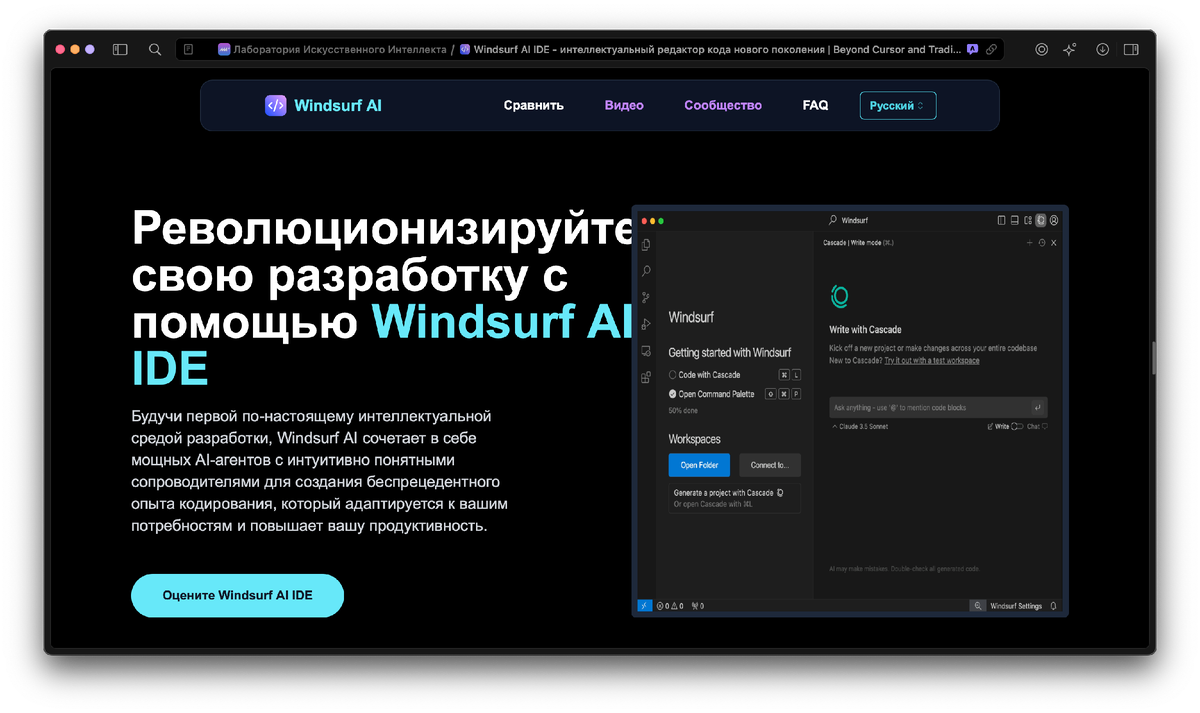Image resolution: width=1200 pixels, height=713 pixels.
Task: Open the Сообщество menu item
Action: click(723, 105)
